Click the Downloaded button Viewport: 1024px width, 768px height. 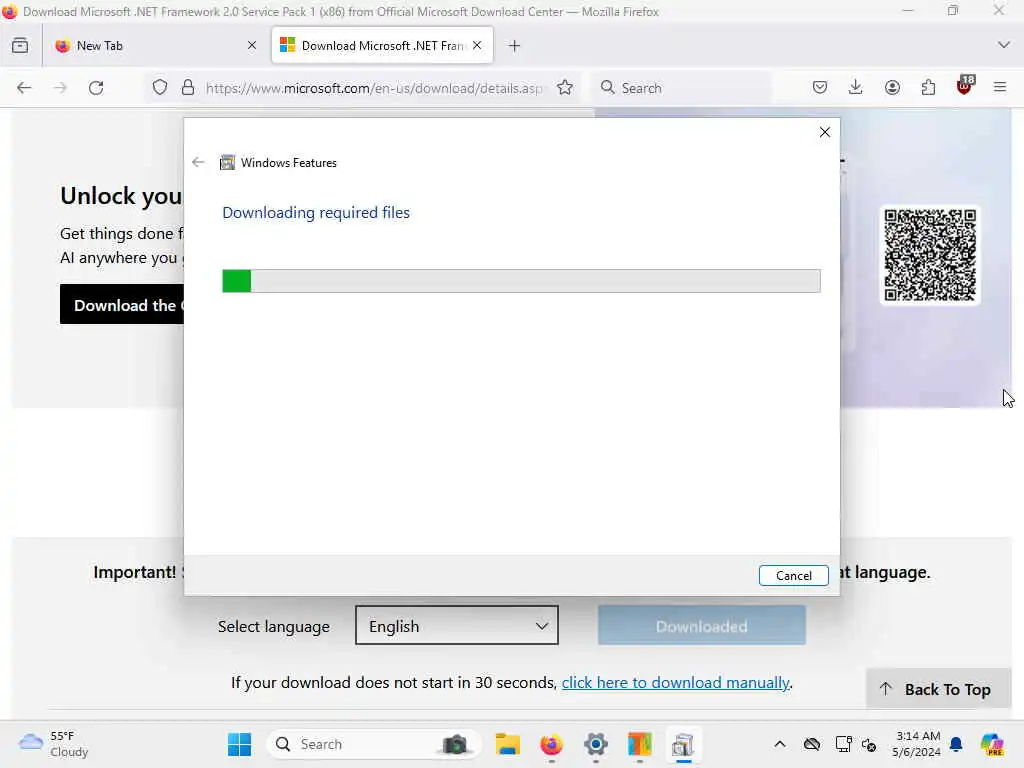pos(701,626)
